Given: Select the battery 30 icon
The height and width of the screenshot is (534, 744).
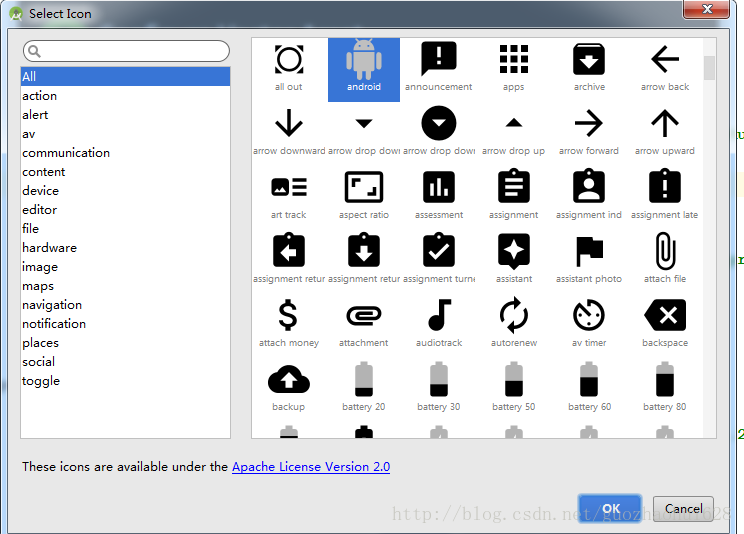Looking at the screenshot, I should tap(439, 379).
